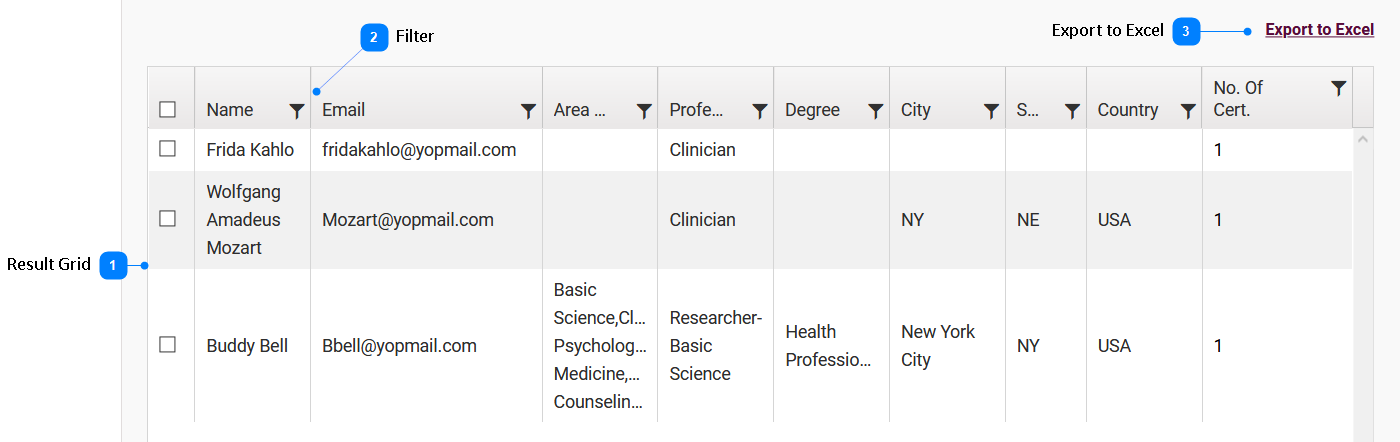Sort by the Email column header
The height and width of the screenshot is (442, 1400).
343,110
